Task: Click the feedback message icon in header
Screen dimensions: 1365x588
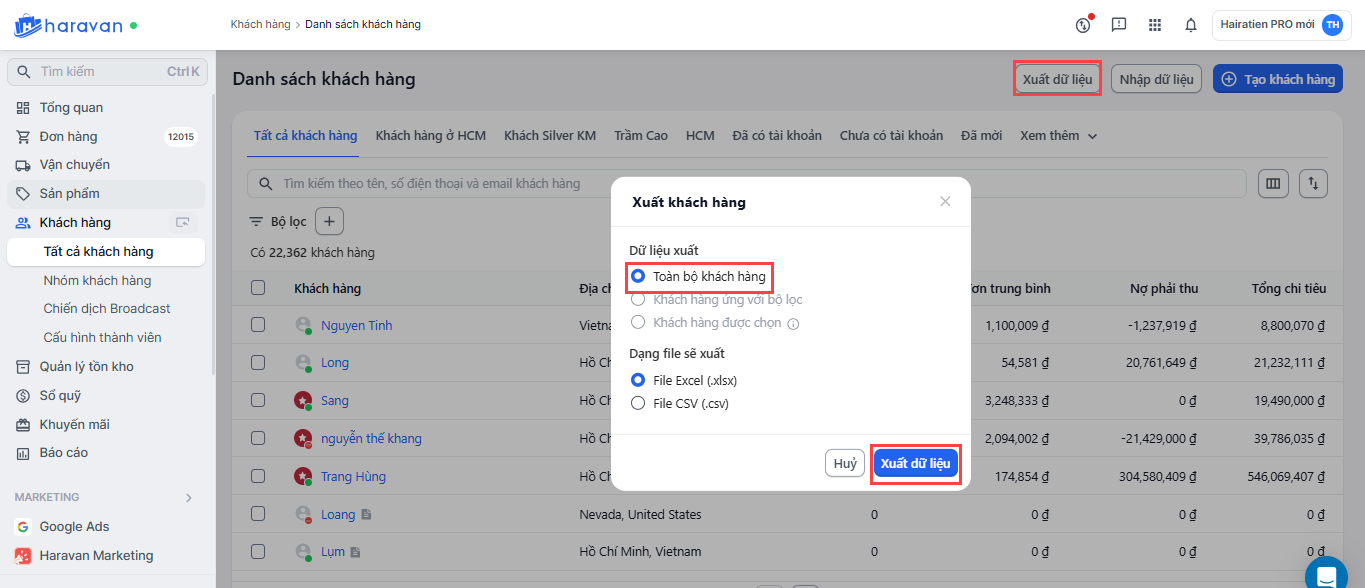Action: click(x=1119, y=25)
